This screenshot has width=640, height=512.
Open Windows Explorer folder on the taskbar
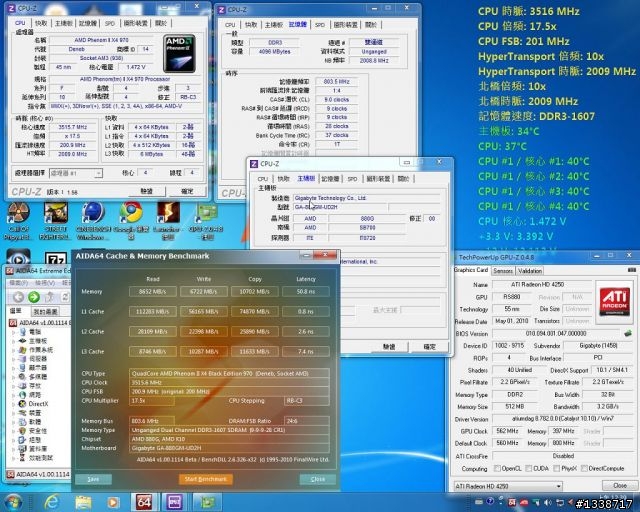[83, 502]
